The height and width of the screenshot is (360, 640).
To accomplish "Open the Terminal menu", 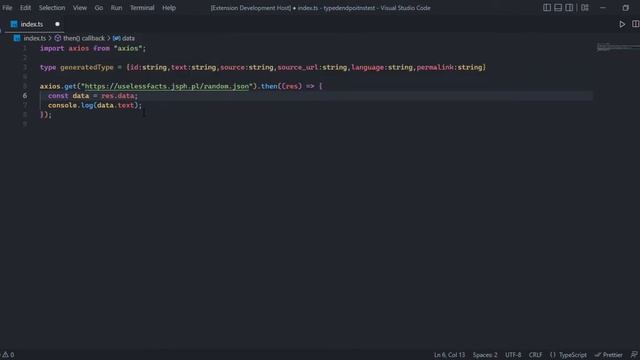I will coord(142,8).
